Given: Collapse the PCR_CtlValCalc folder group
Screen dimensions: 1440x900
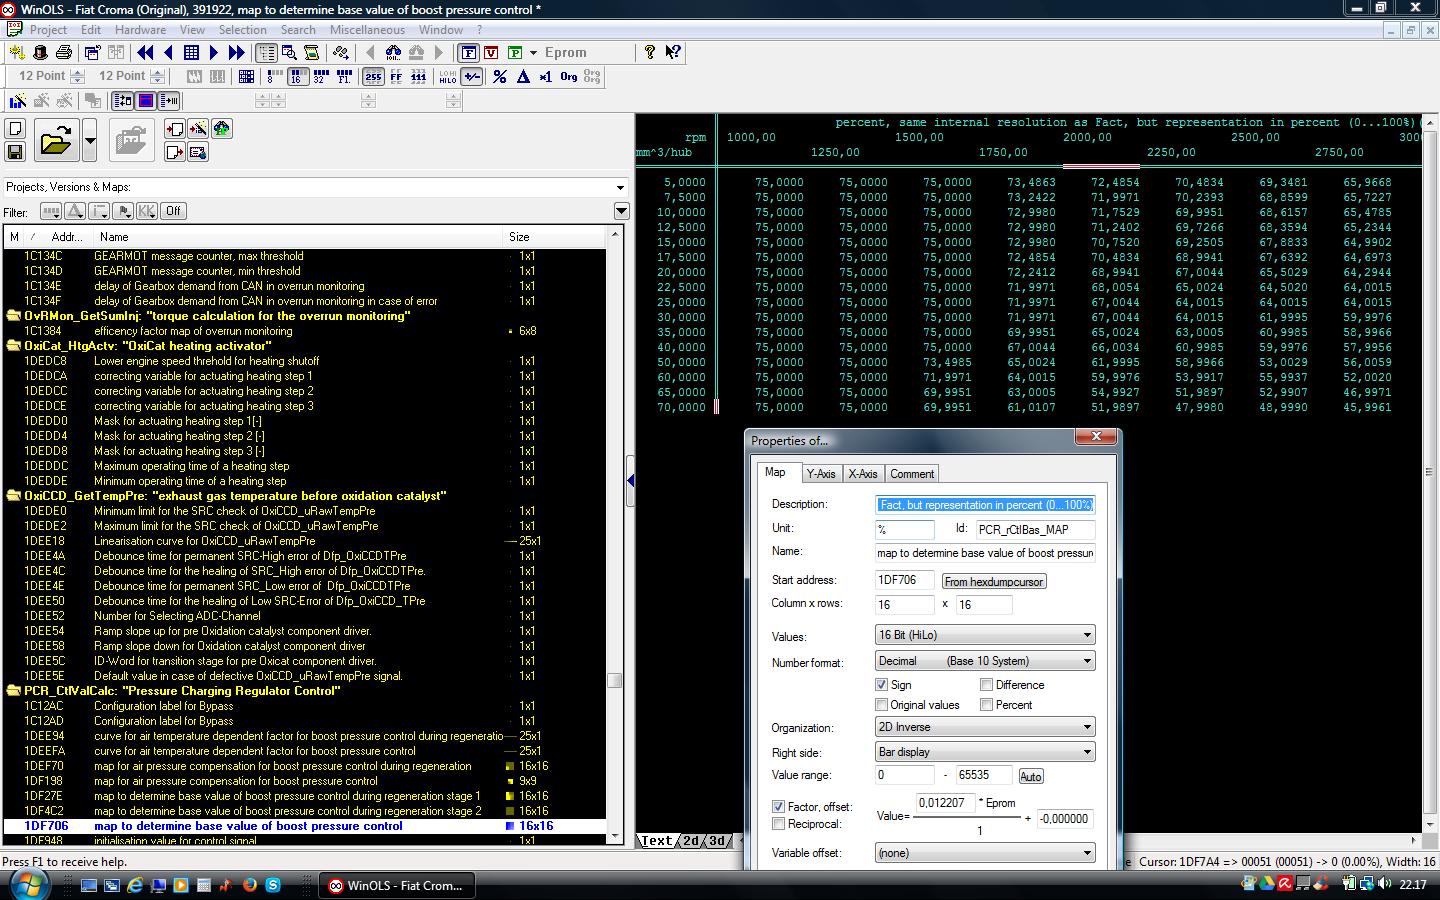Looking at the screenshot, I should [14, 691].
